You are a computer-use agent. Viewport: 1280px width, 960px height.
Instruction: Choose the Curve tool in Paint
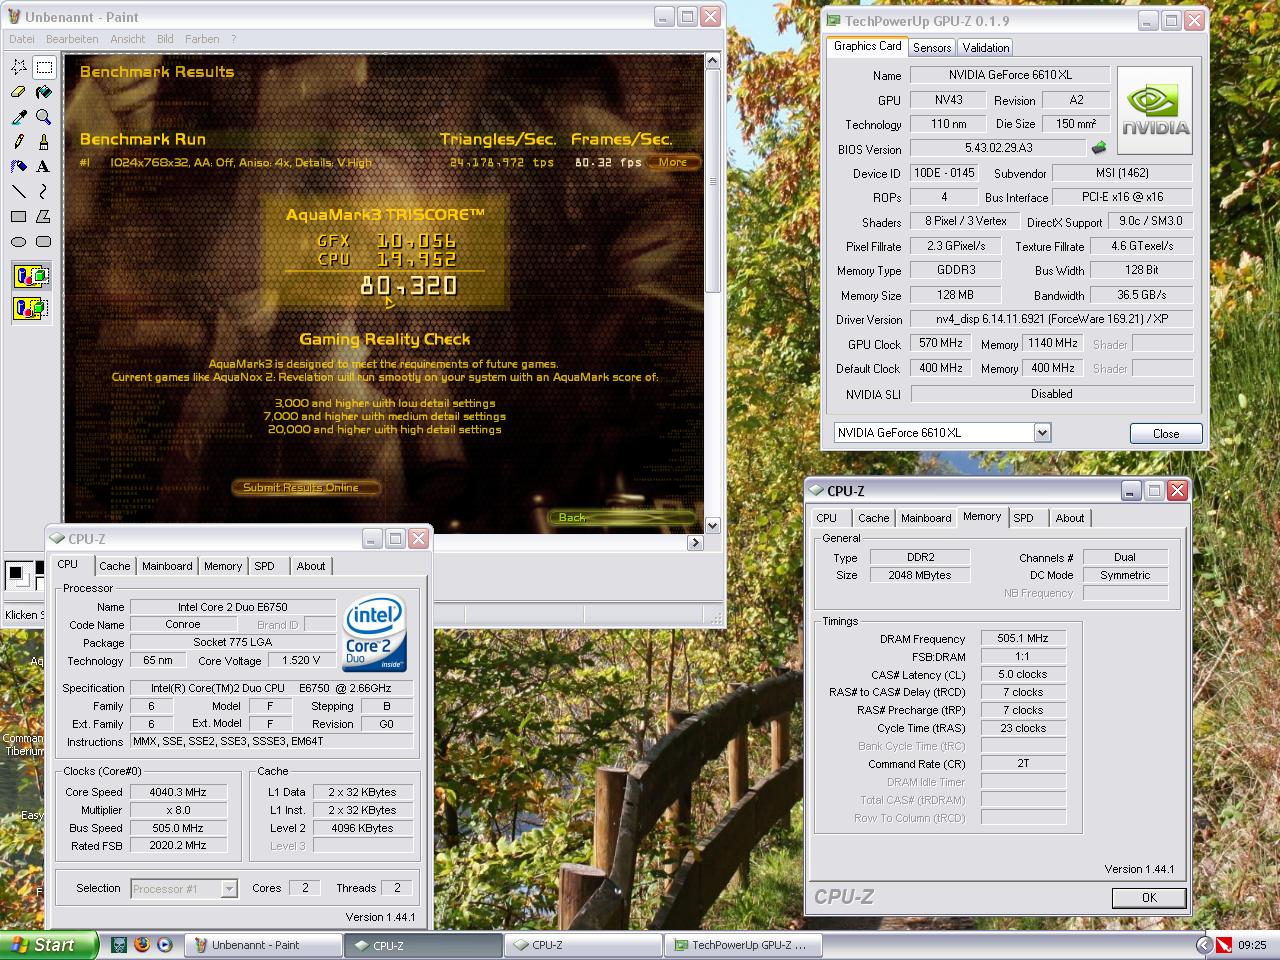(44, 191)
